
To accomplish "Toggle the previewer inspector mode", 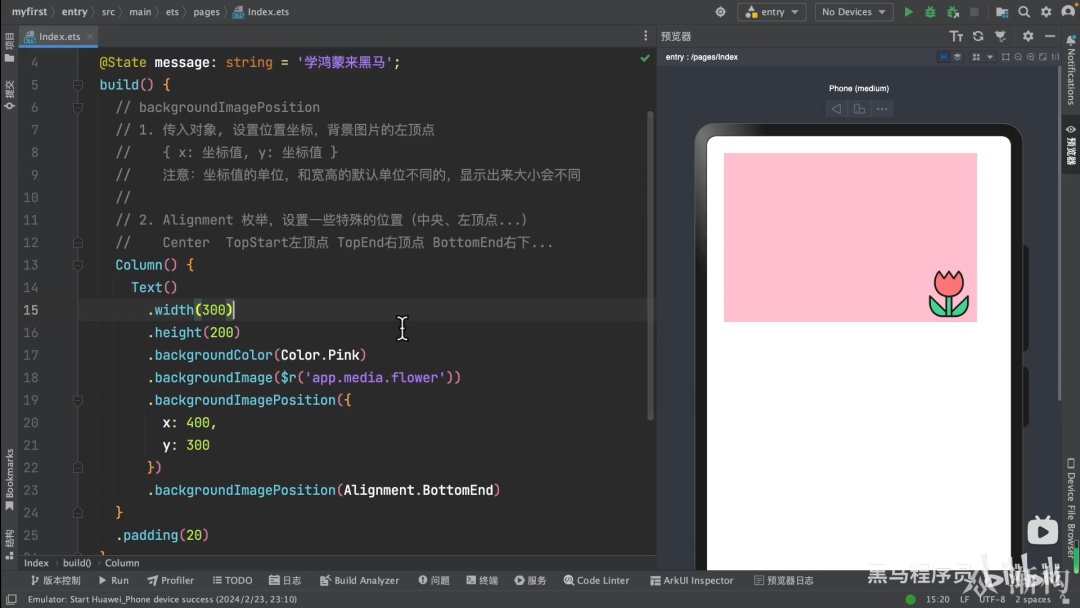I will (x=943, y=57).
